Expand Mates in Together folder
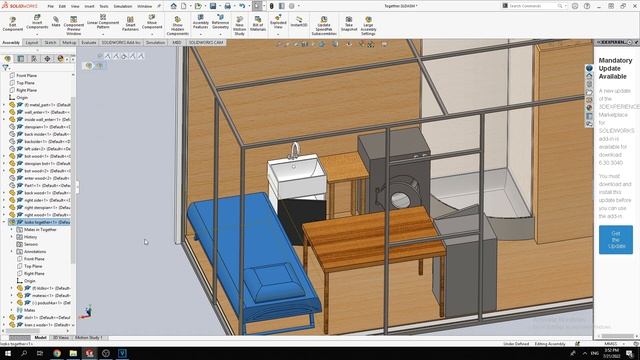 click(12, 229)
